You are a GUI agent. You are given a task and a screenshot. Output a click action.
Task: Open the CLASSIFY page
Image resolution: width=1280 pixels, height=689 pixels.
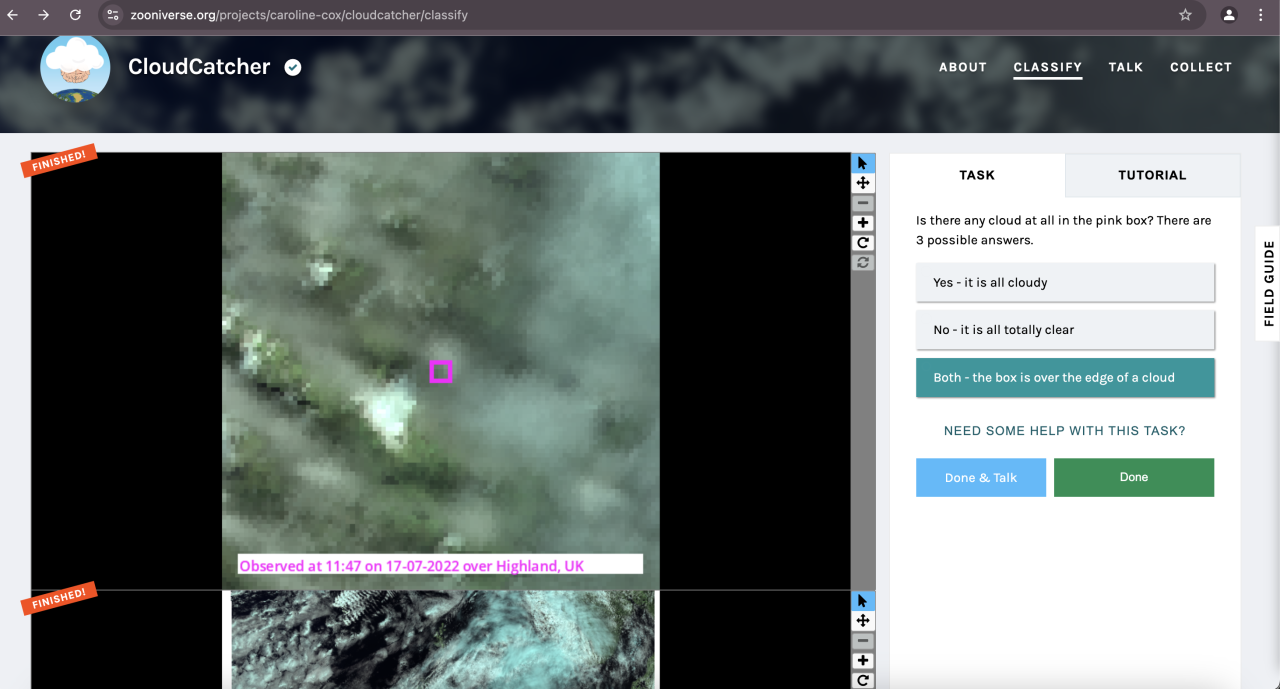[x=1048, y=67]
